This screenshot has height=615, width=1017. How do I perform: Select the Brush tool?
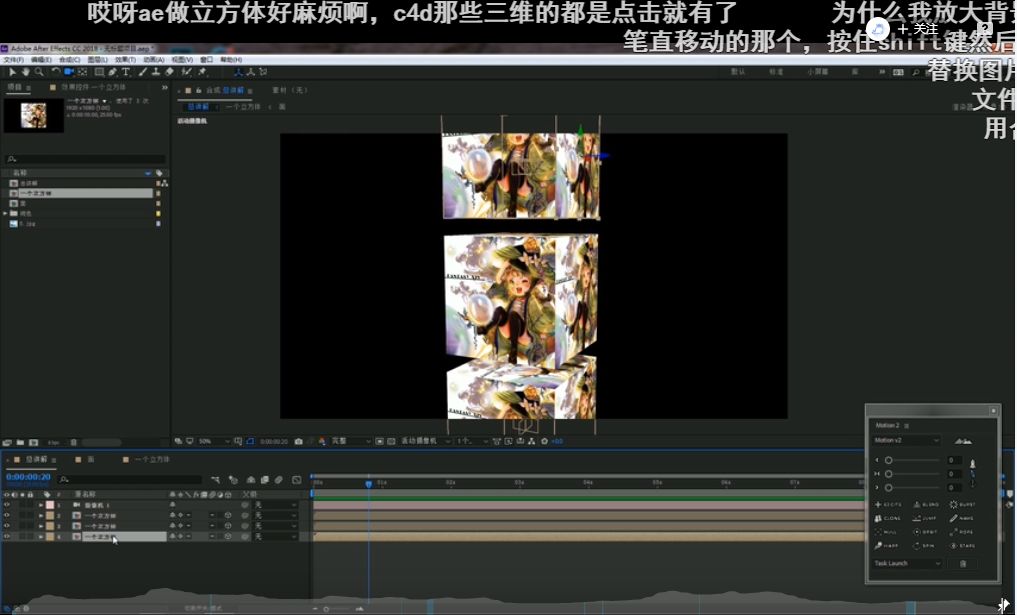pyautogui.click(x=143, y=72)
